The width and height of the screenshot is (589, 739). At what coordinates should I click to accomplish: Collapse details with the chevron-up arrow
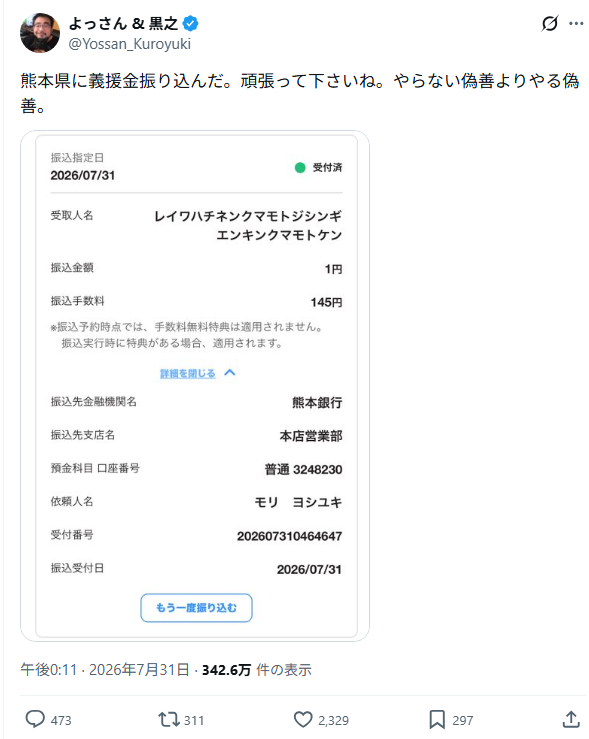[x=229, y=373]
